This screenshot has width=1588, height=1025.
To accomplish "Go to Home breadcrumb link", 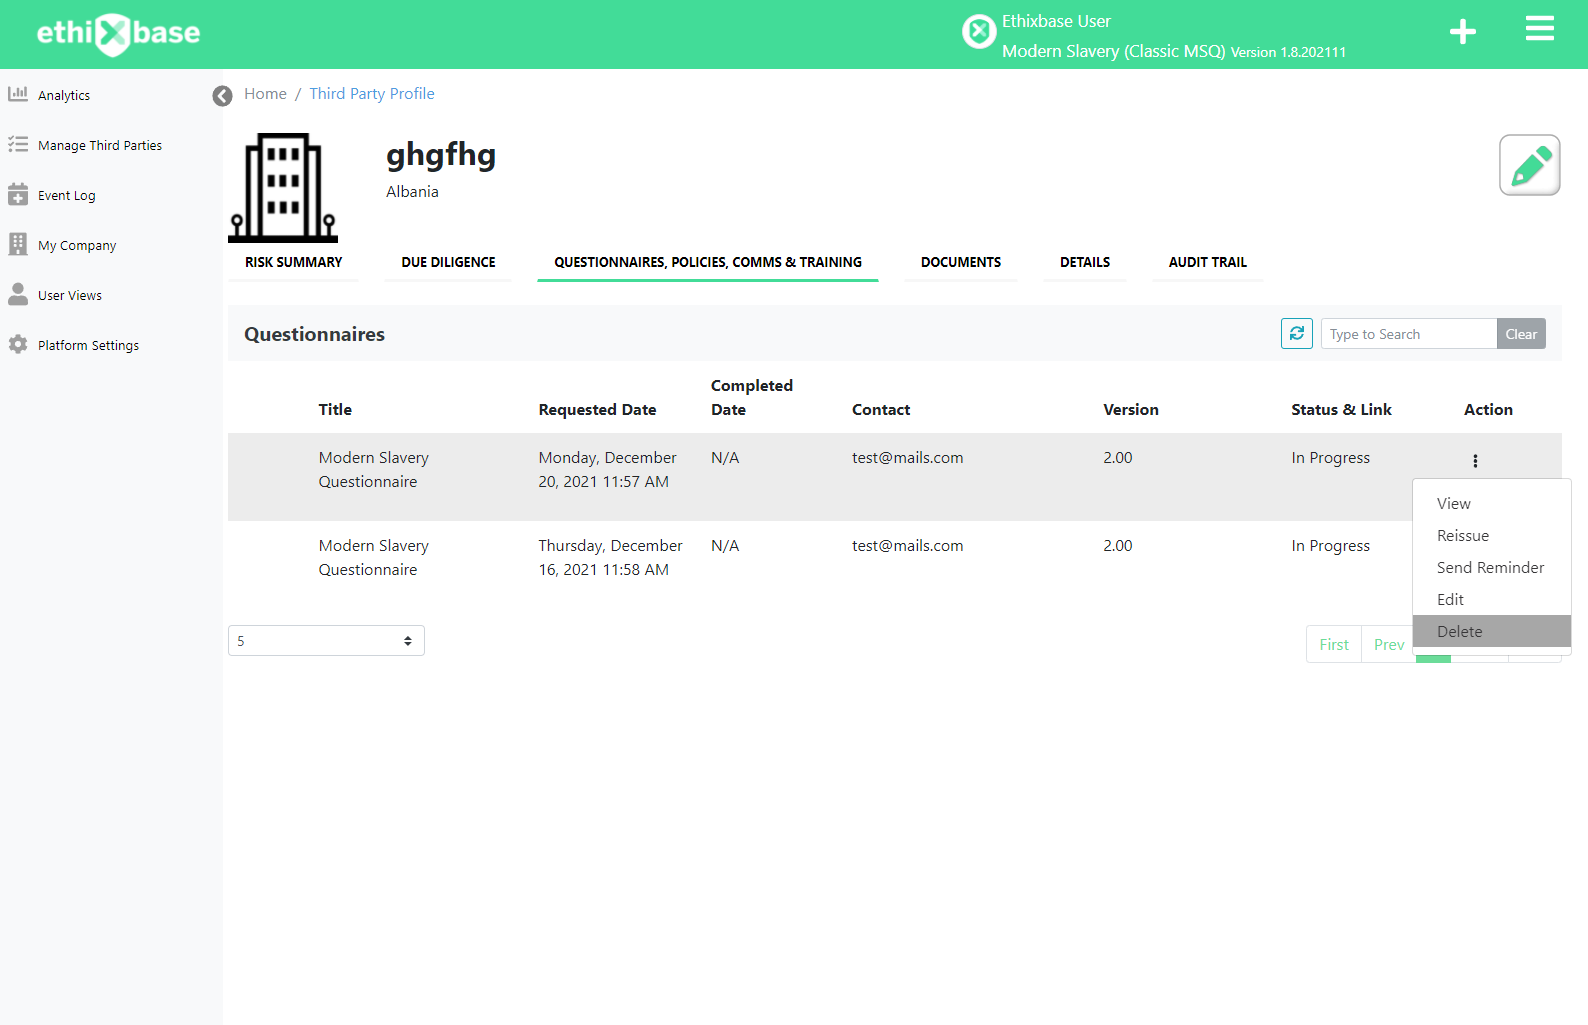I will click(x=265, y=93).
